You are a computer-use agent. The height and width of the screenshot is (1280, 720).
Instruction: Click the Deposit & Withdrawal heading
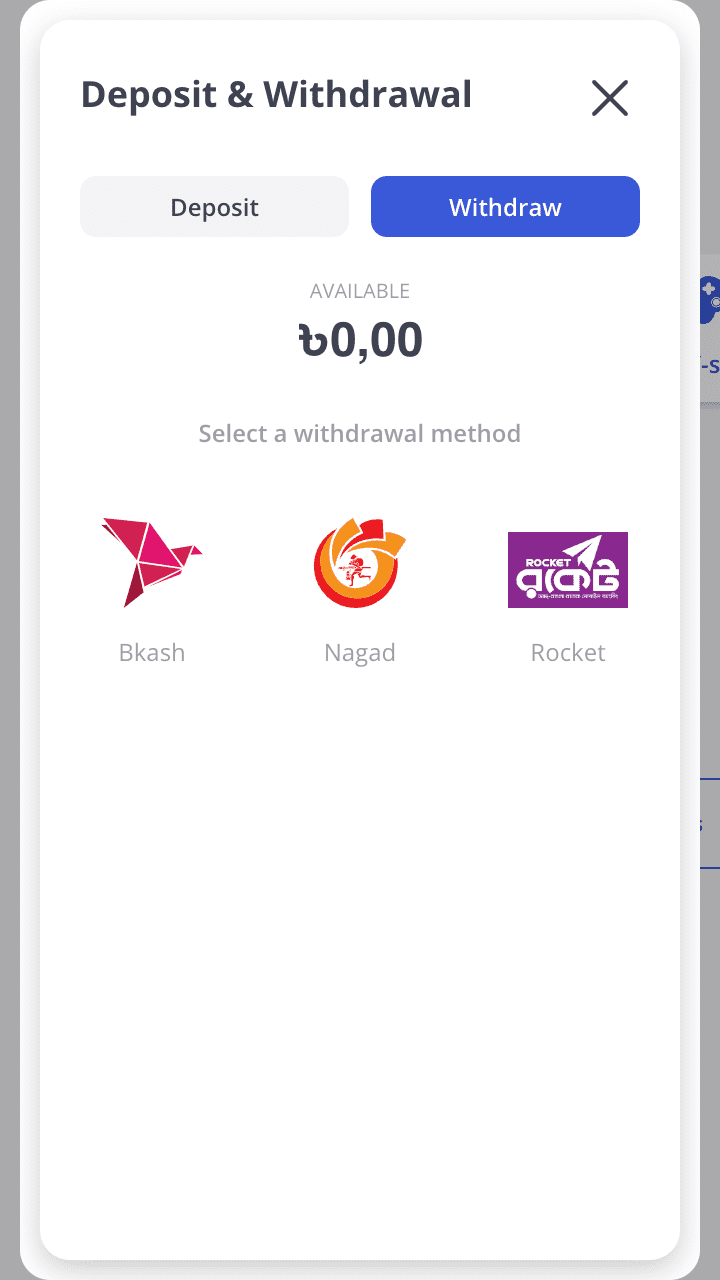276,96
